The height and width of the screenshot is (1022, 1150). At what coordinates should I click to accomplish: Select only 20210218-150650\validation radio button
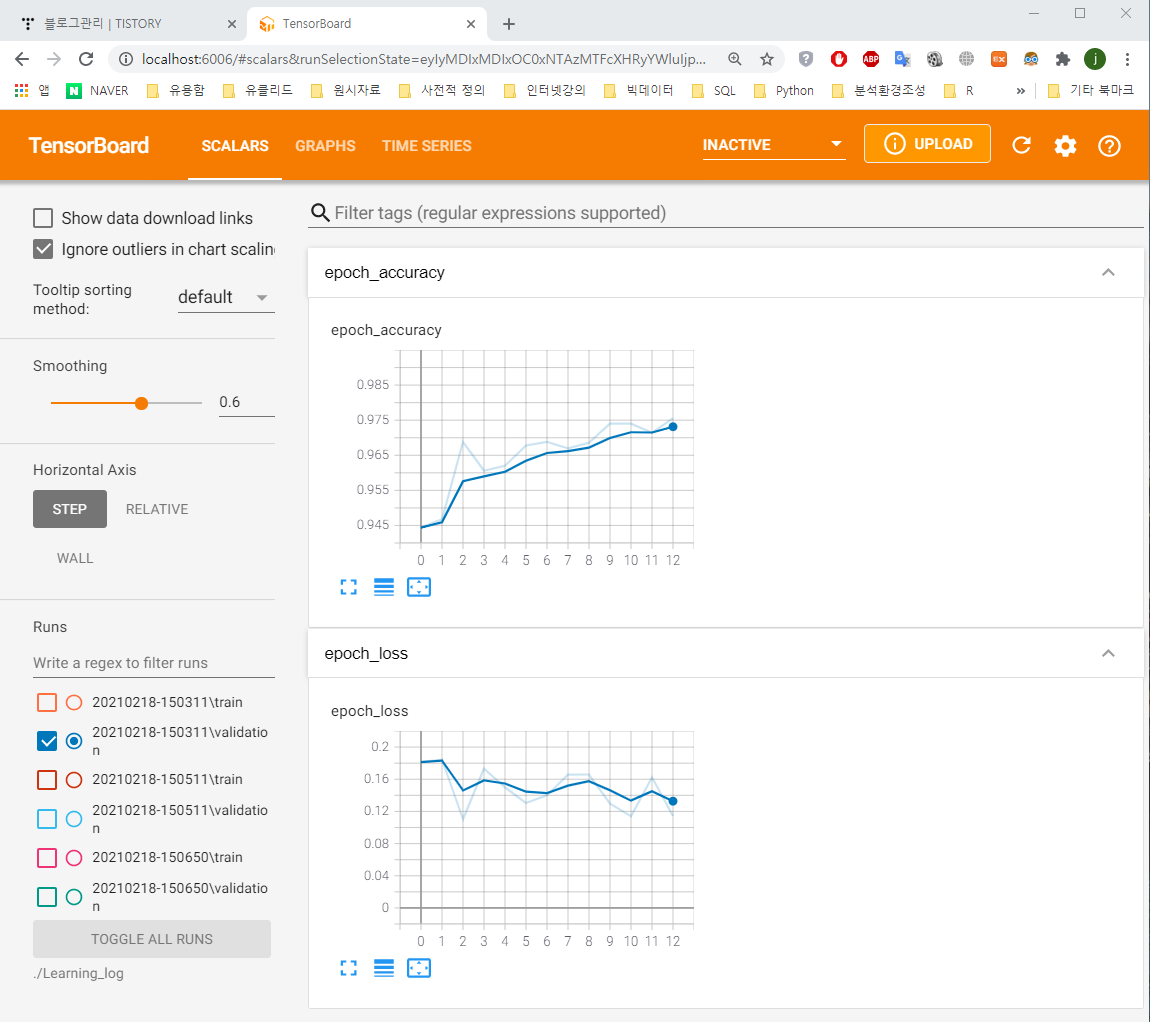[x=74, y=897]
